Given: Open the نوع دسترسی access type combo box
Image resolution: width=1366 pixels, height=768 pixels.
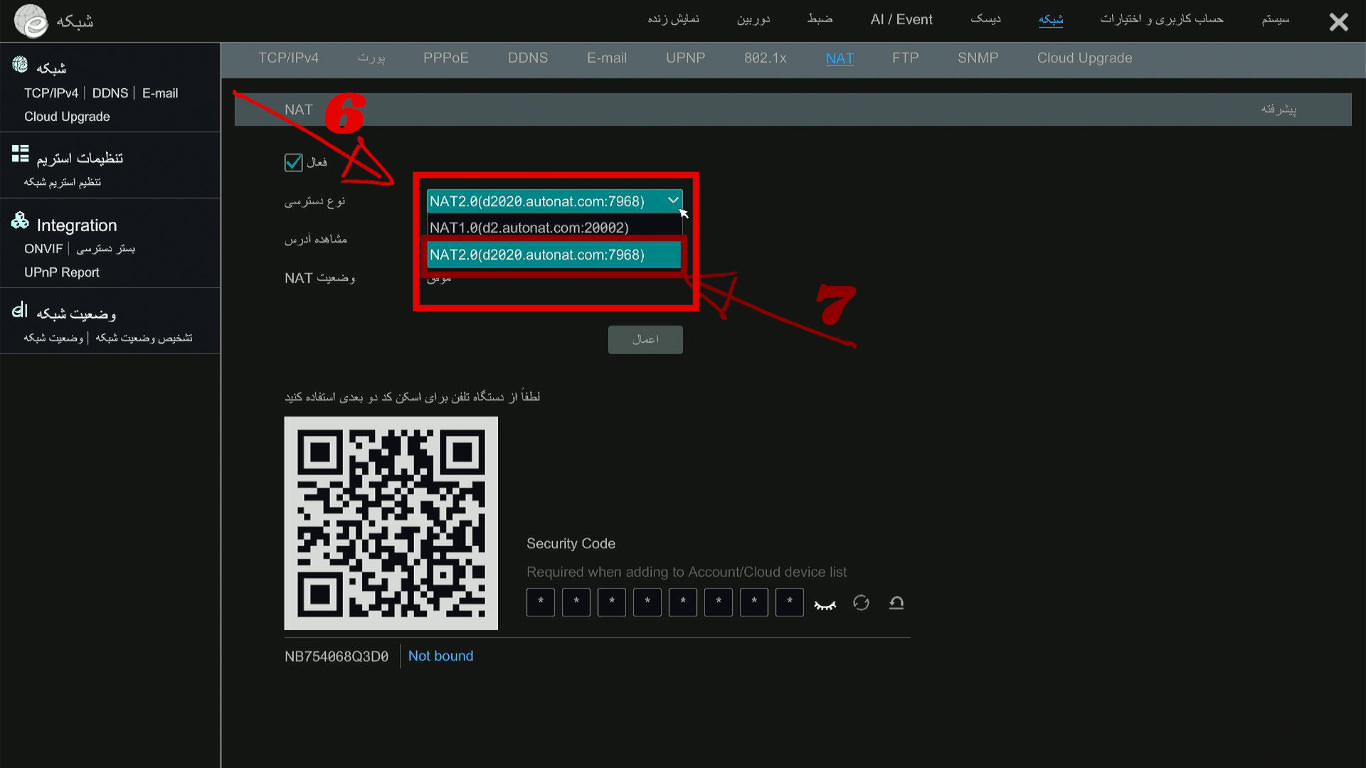Looking at the screenshot, I should 555,201.
